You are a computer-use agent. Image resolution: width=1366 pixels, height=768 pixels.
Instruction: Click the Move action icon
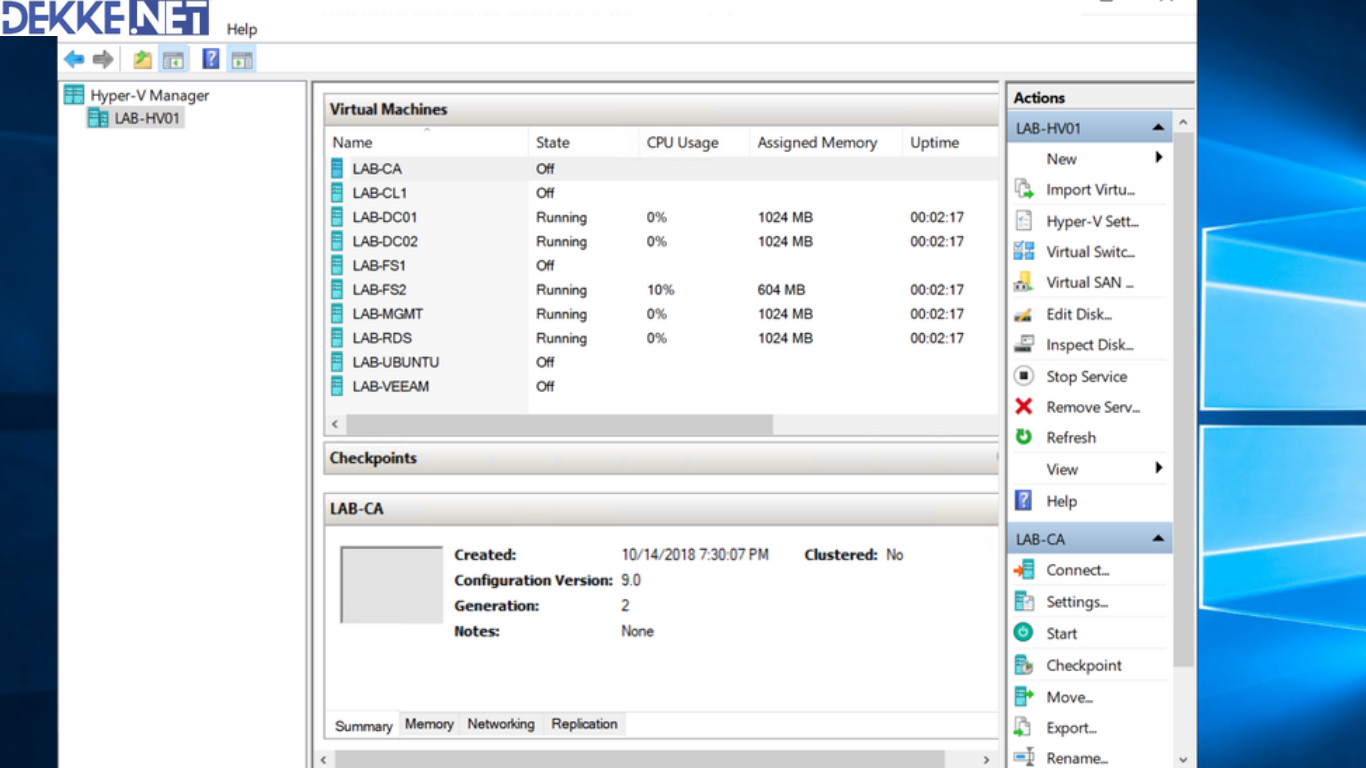(1023, 696)
